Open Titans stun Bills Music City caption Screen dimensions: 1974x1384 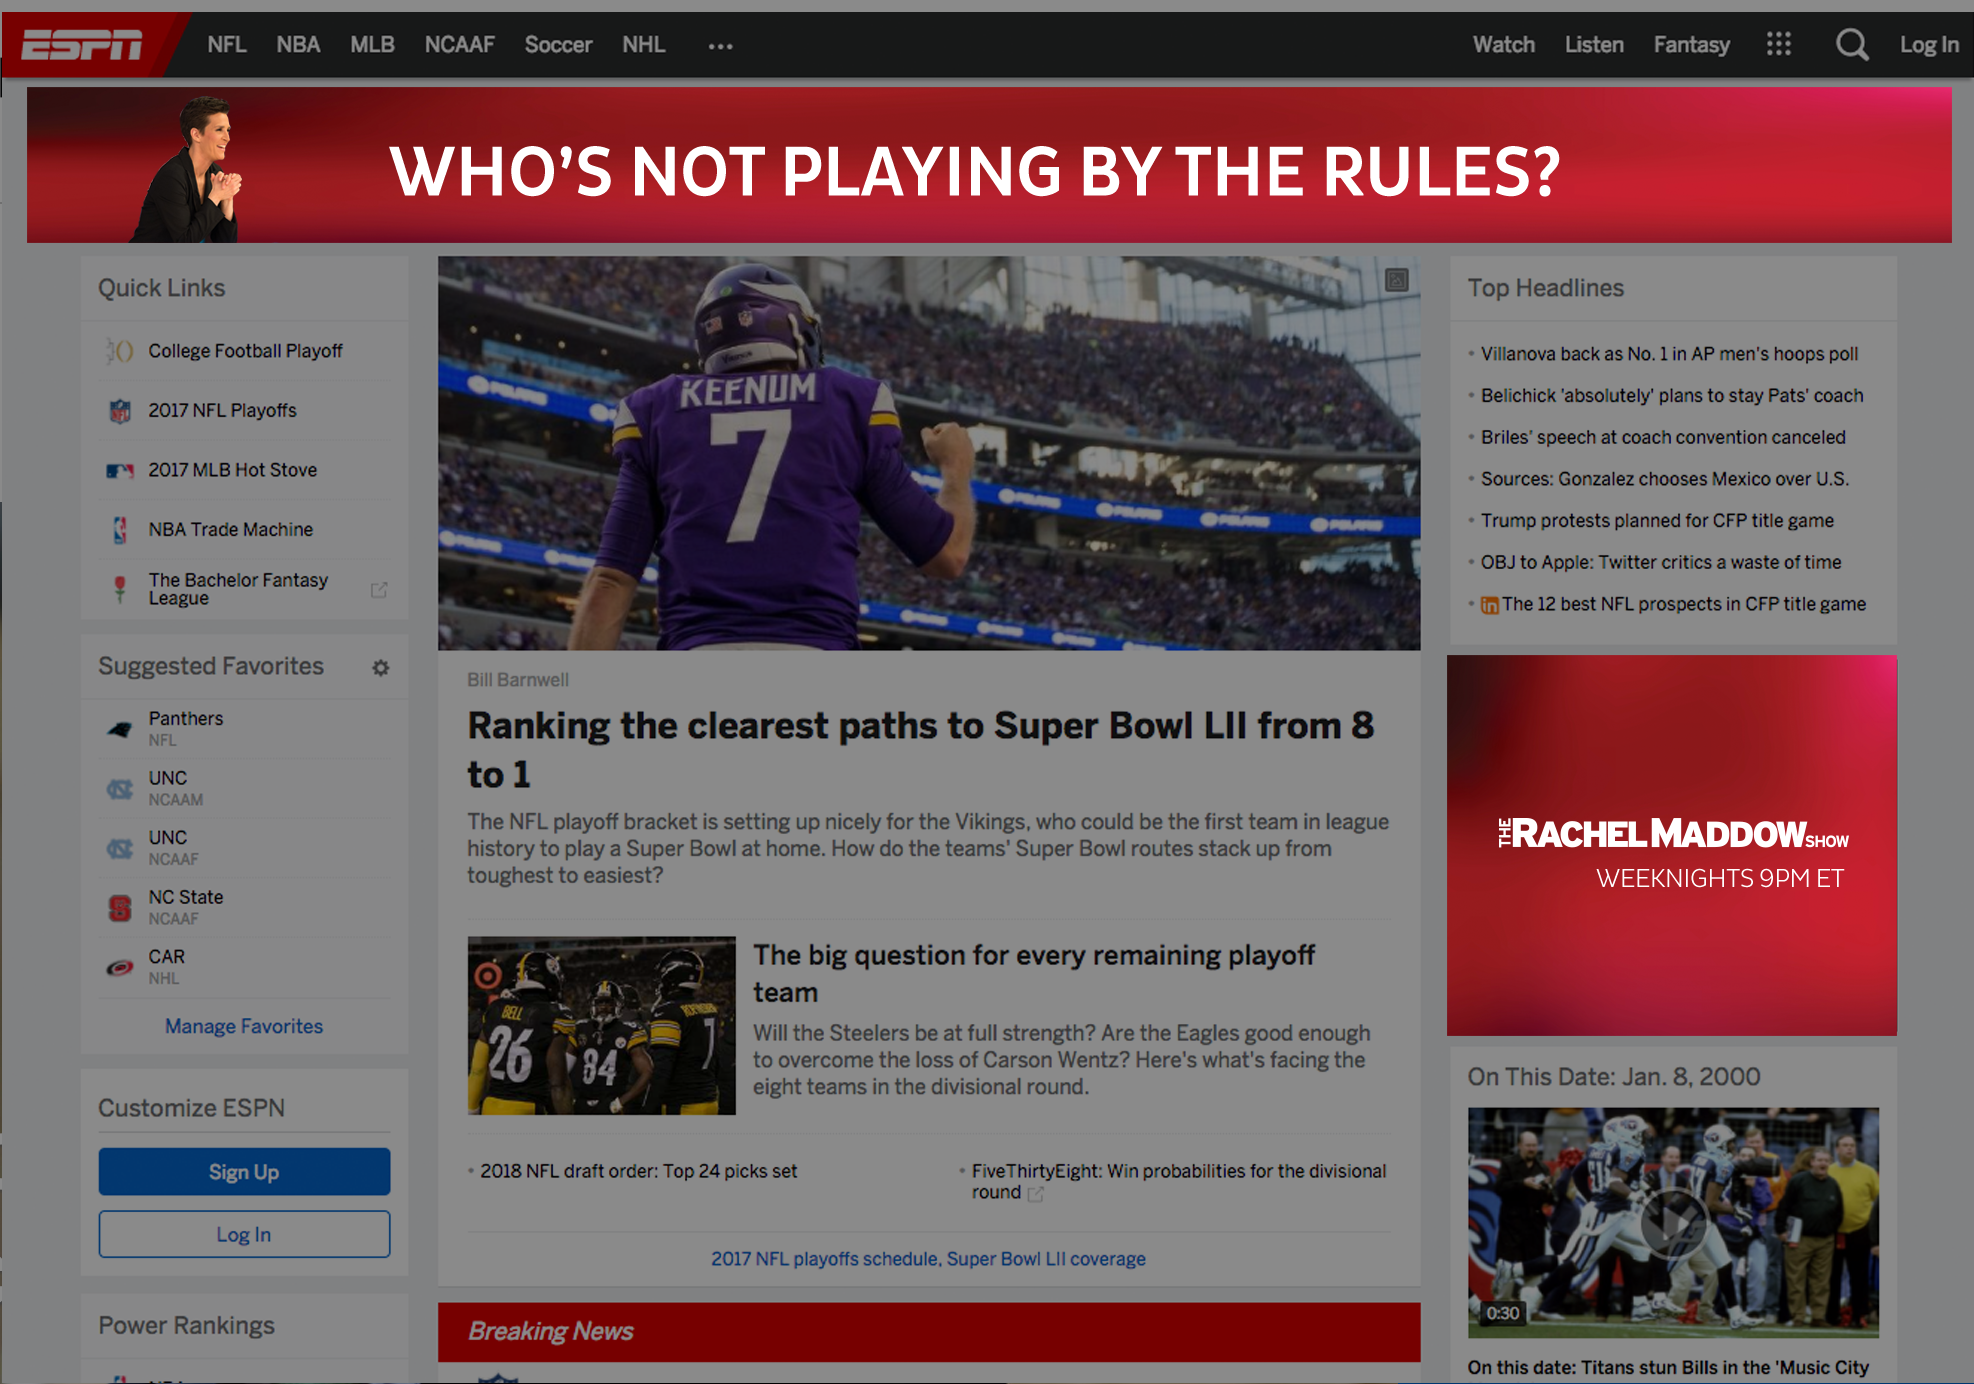(x=1668, y=1368)
